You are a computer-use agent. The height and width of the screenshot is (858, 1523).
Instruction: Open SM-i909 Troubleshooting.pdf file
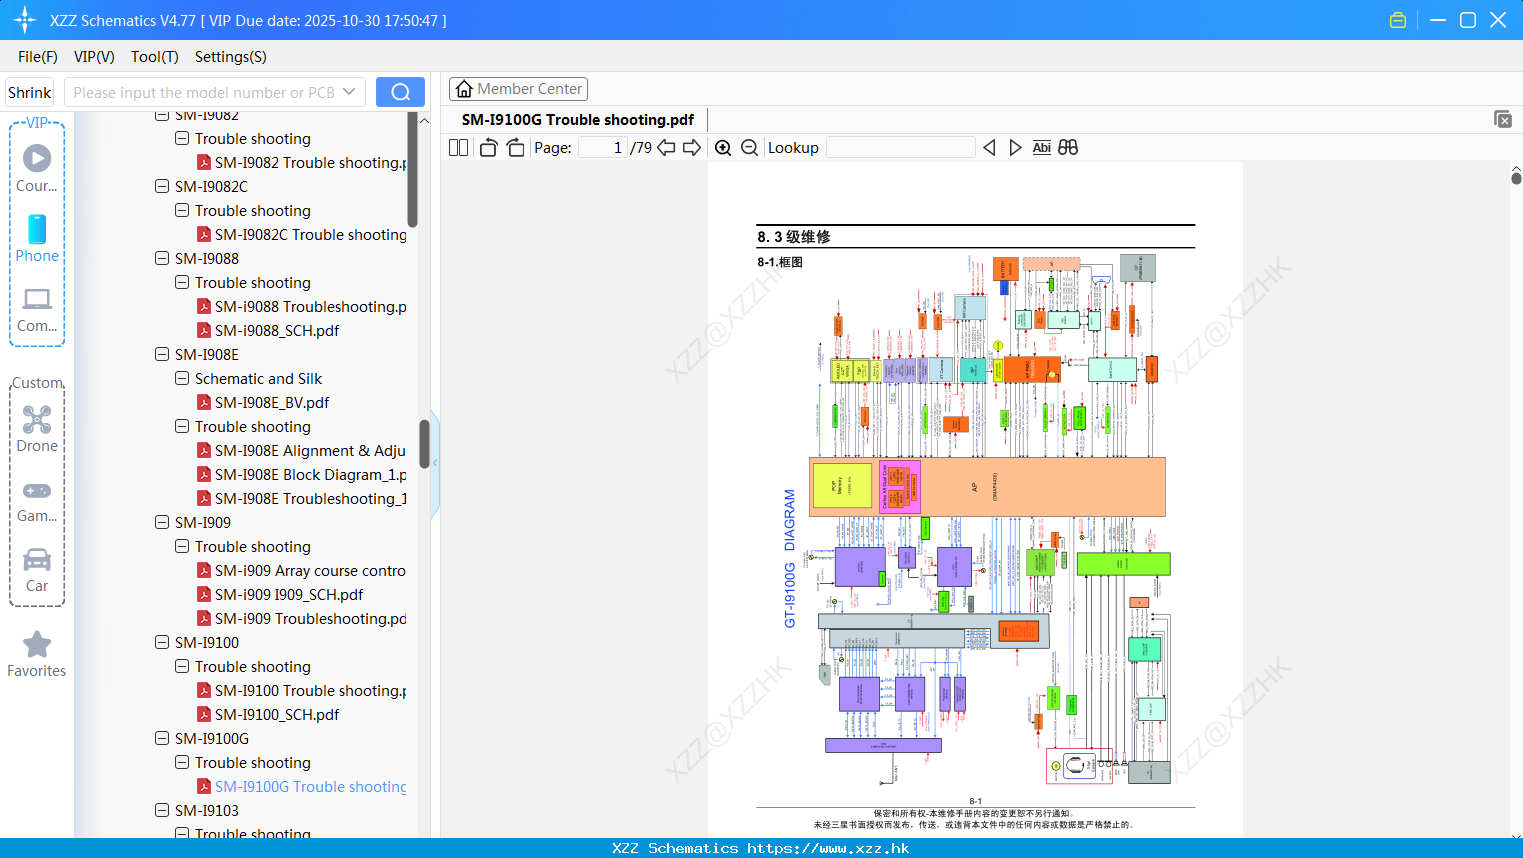tap(301, 618)
